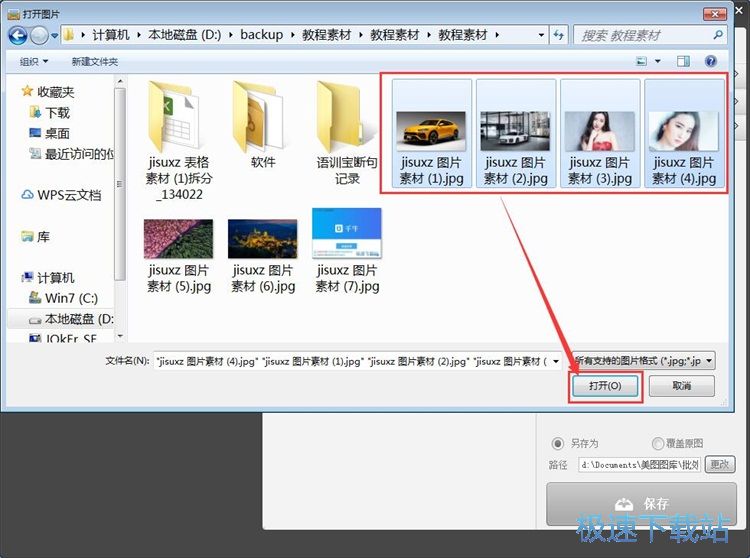The image size is (750, 558).
Task: Select the jisuxz 表格素材 (1)拆分 folder
Action: 178,140
